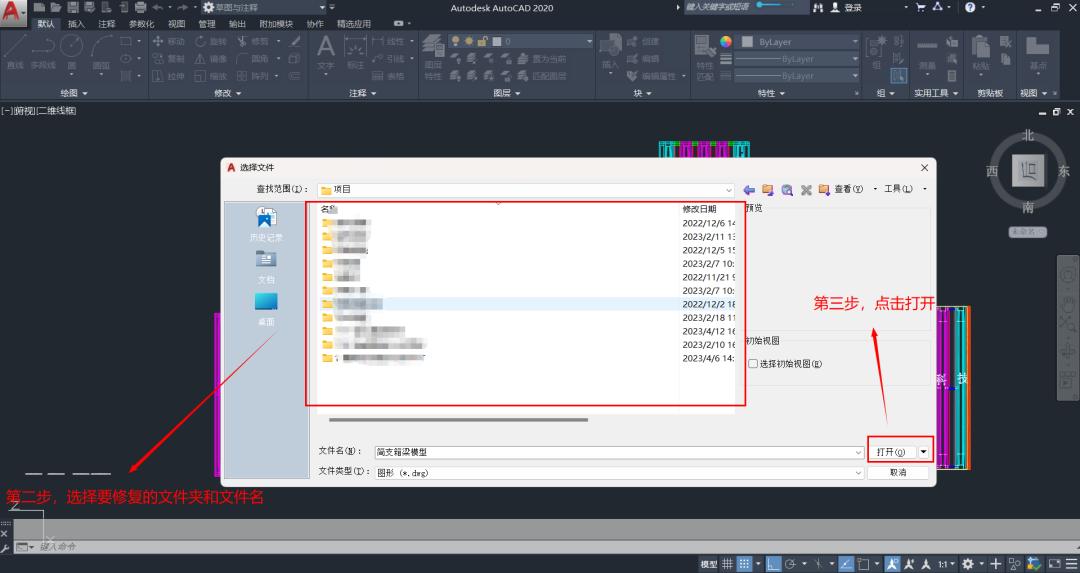Click the 特性匹配 match properties icon

[705, 56]
